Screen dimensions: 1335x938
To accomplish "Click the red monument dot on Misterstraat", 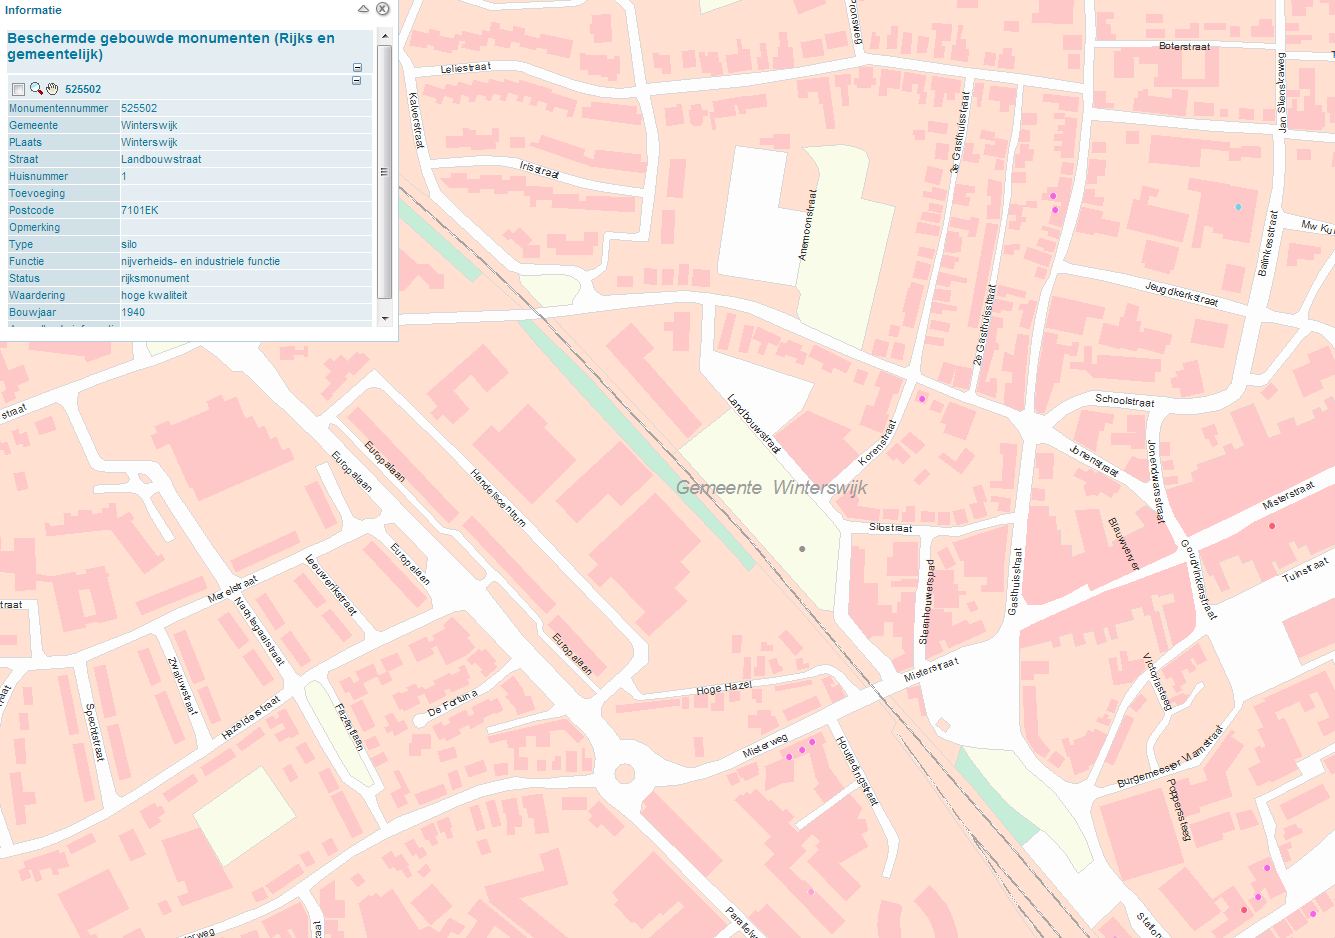I will pos(1272,525).
